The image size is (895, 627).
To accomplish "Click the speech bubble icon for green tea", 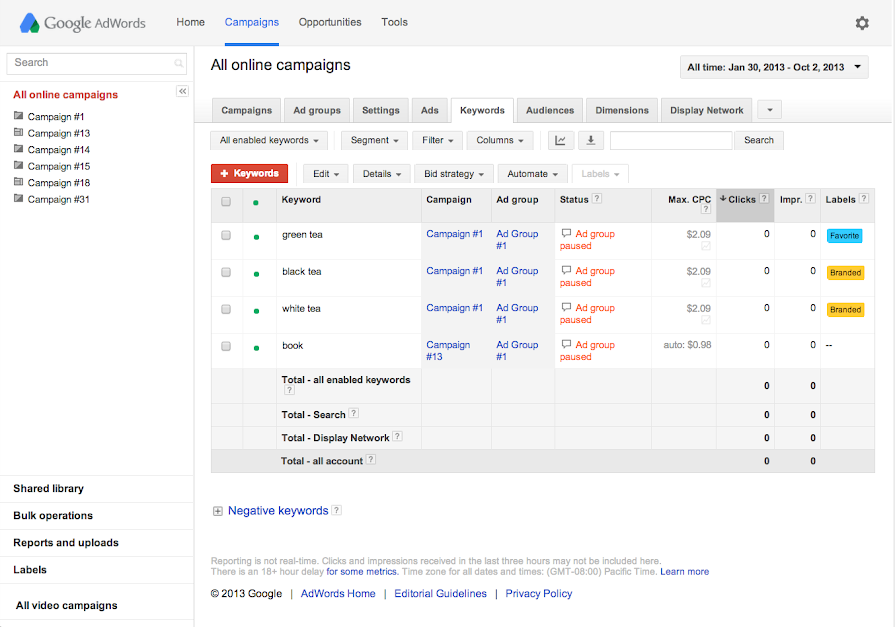I will pyautogui.click(x=566, y=234).
